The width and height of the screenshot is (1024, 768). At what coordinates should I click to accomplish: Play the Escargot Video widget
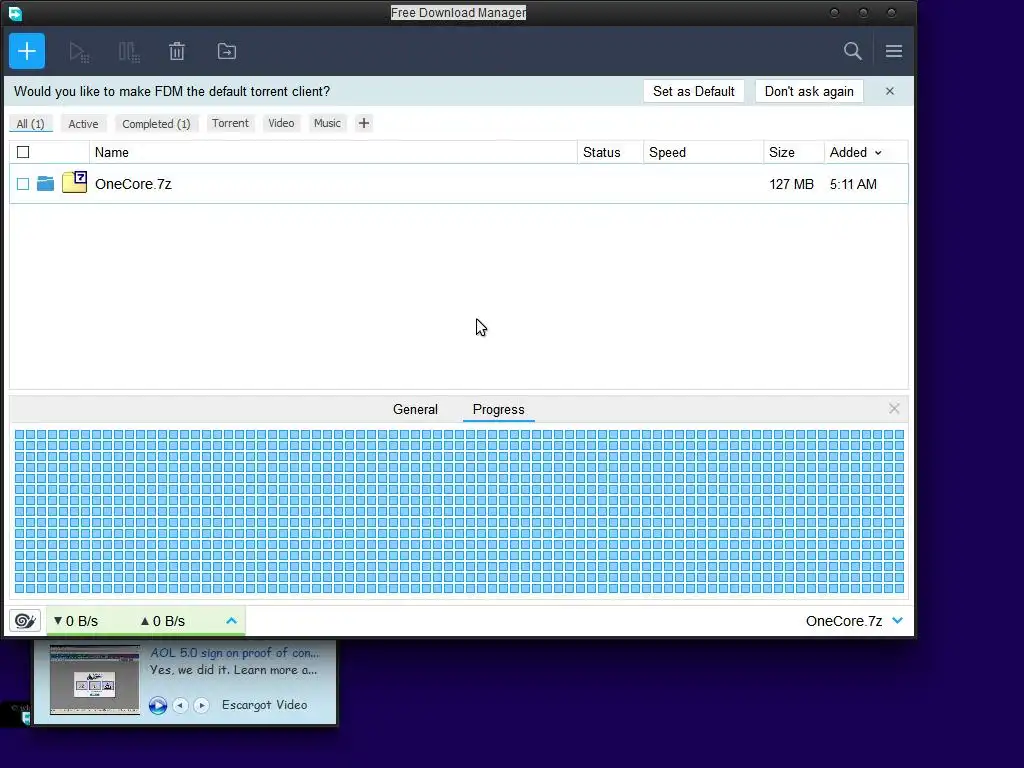tap(157, 705)
